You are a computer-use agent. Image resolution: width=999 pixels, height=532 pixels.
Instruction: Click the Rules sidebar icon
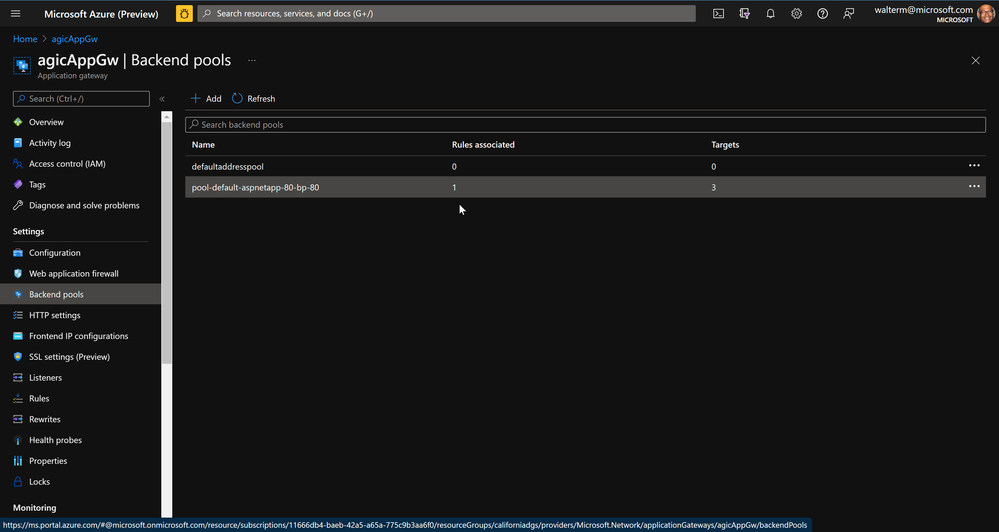pos(18,398)
